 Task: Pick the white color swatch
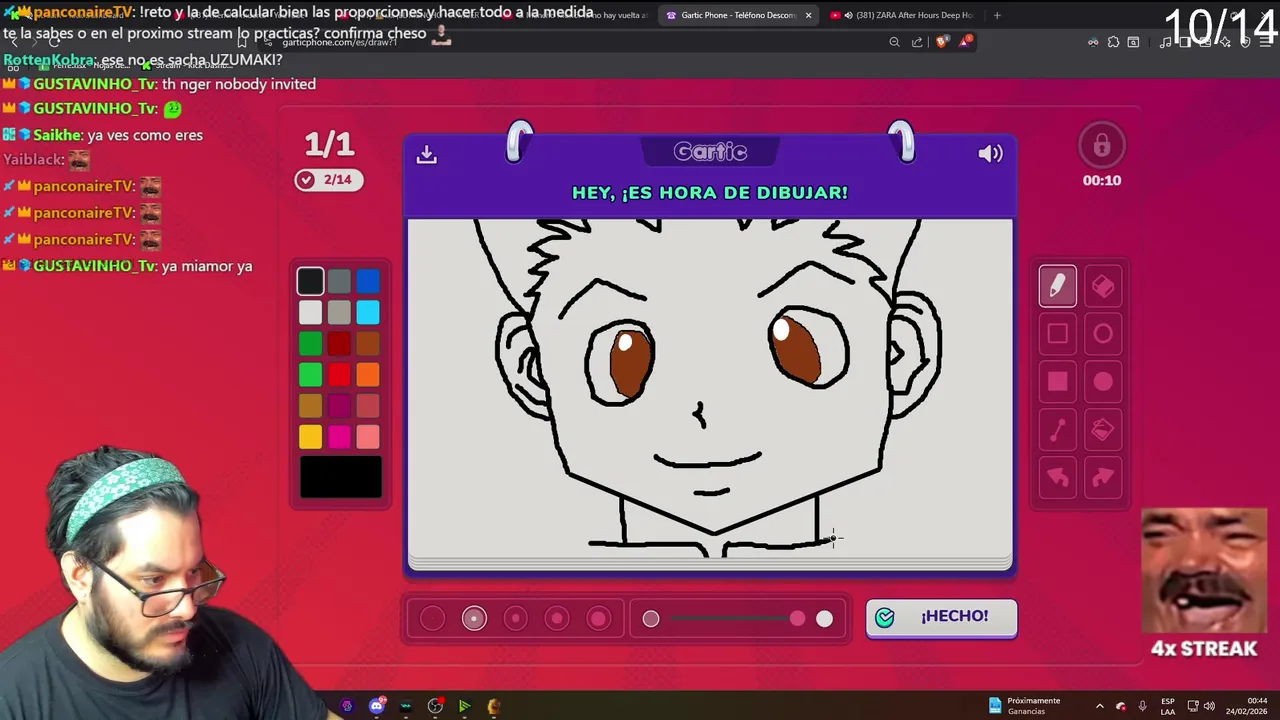(310, 313)
